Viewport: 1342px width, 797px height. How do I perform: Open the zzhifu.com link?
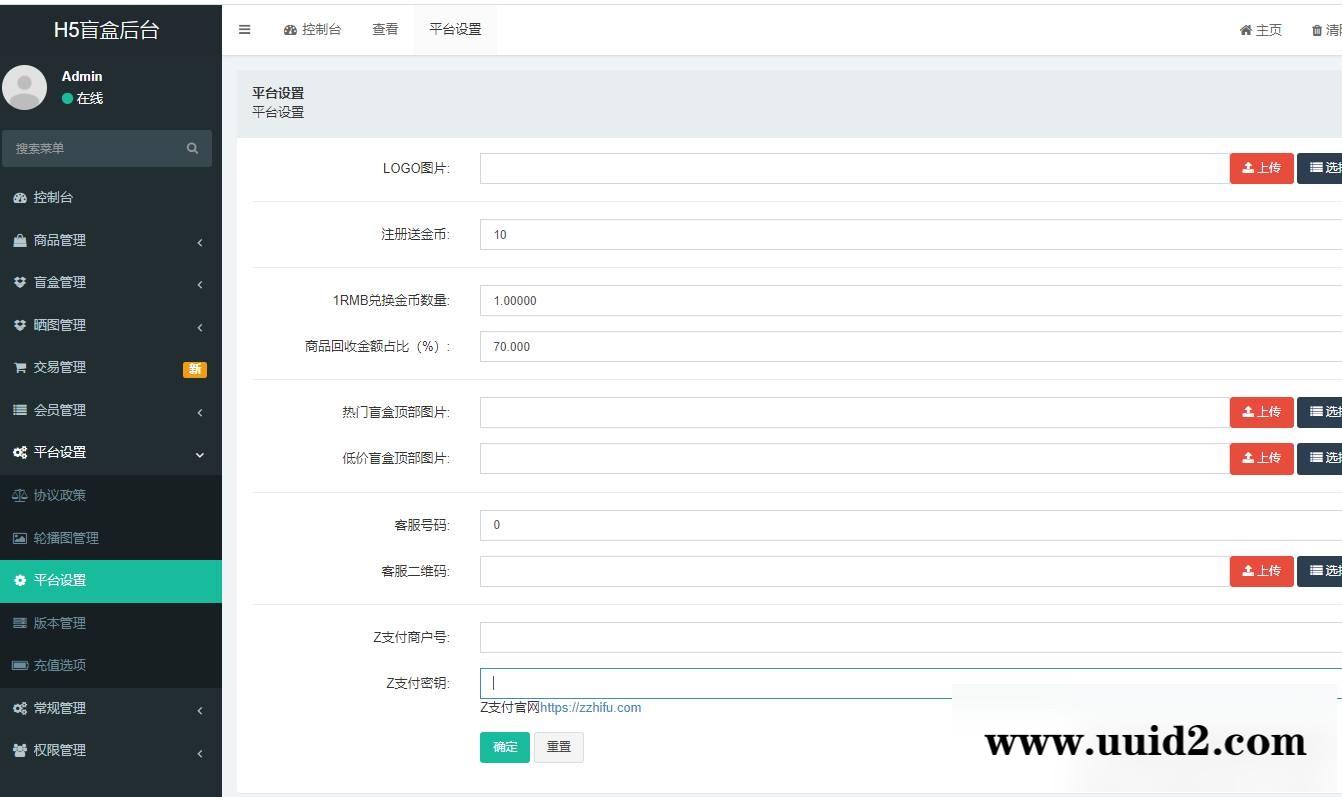coord(590,708)
